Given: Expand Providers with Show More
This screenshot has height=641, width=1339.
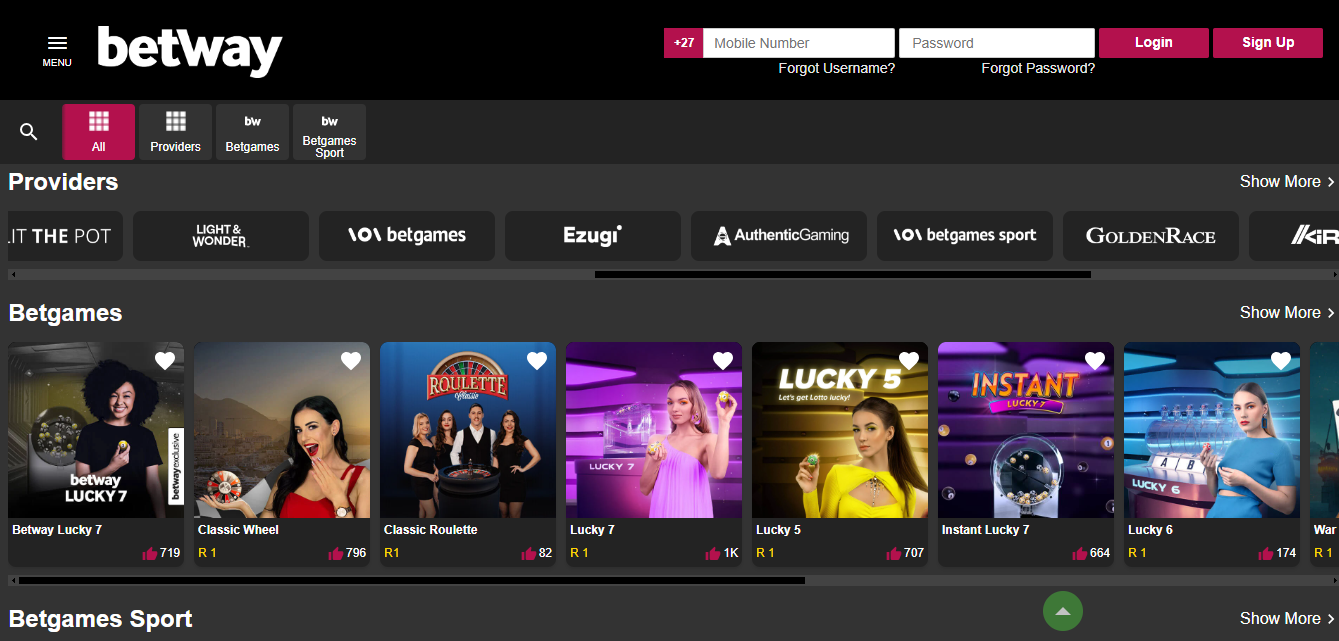Looking at the screenshot, I should pyautogui.click(x=1286, y=182).
